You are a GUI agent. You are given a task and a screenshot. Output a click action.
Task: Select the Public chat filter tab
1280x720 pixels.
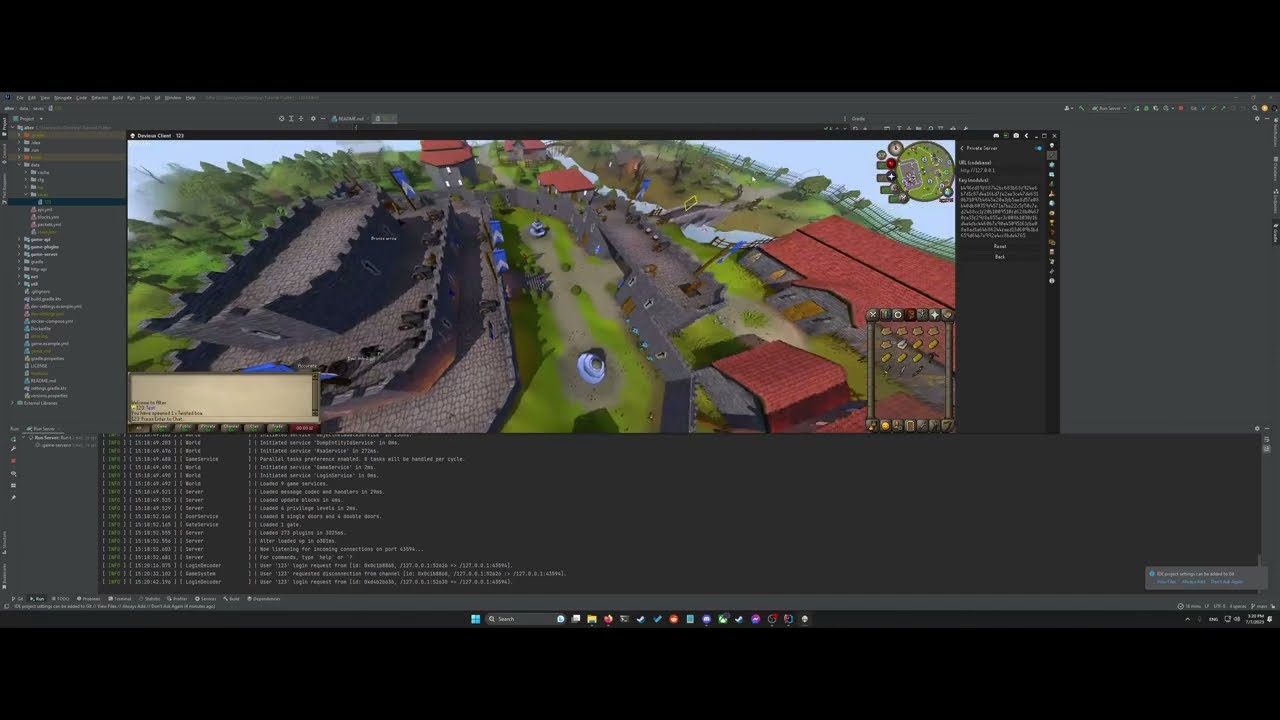[x=185, y=427]
